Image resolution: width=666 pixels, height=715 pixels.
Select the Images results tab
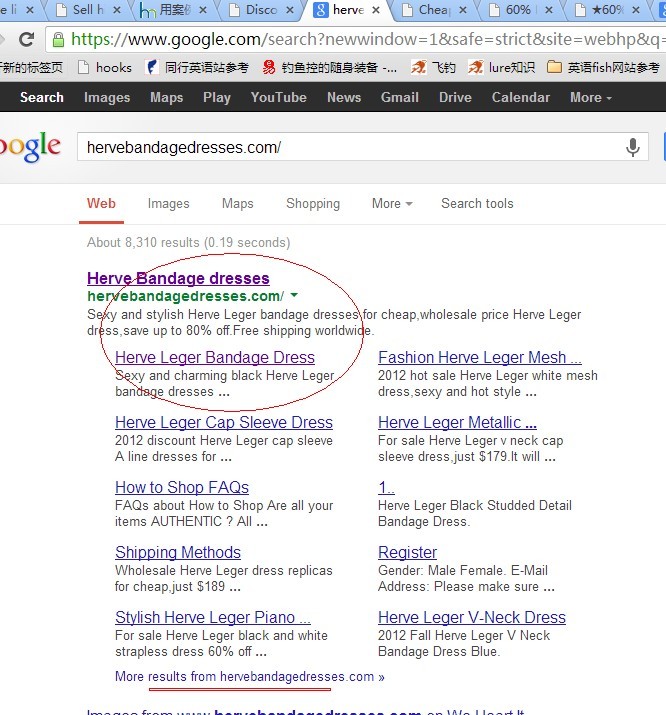tap(168, 203)
